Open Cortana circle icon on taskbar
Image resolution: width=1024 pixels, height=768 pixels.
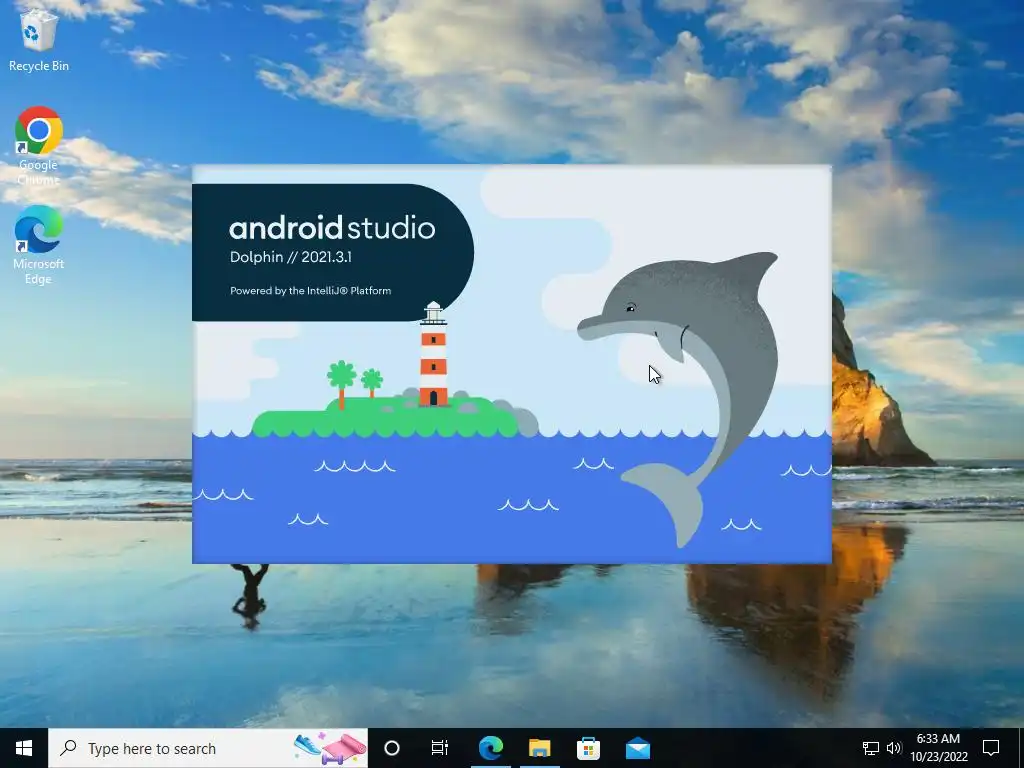pyautogui.click(x=392, y=748)
